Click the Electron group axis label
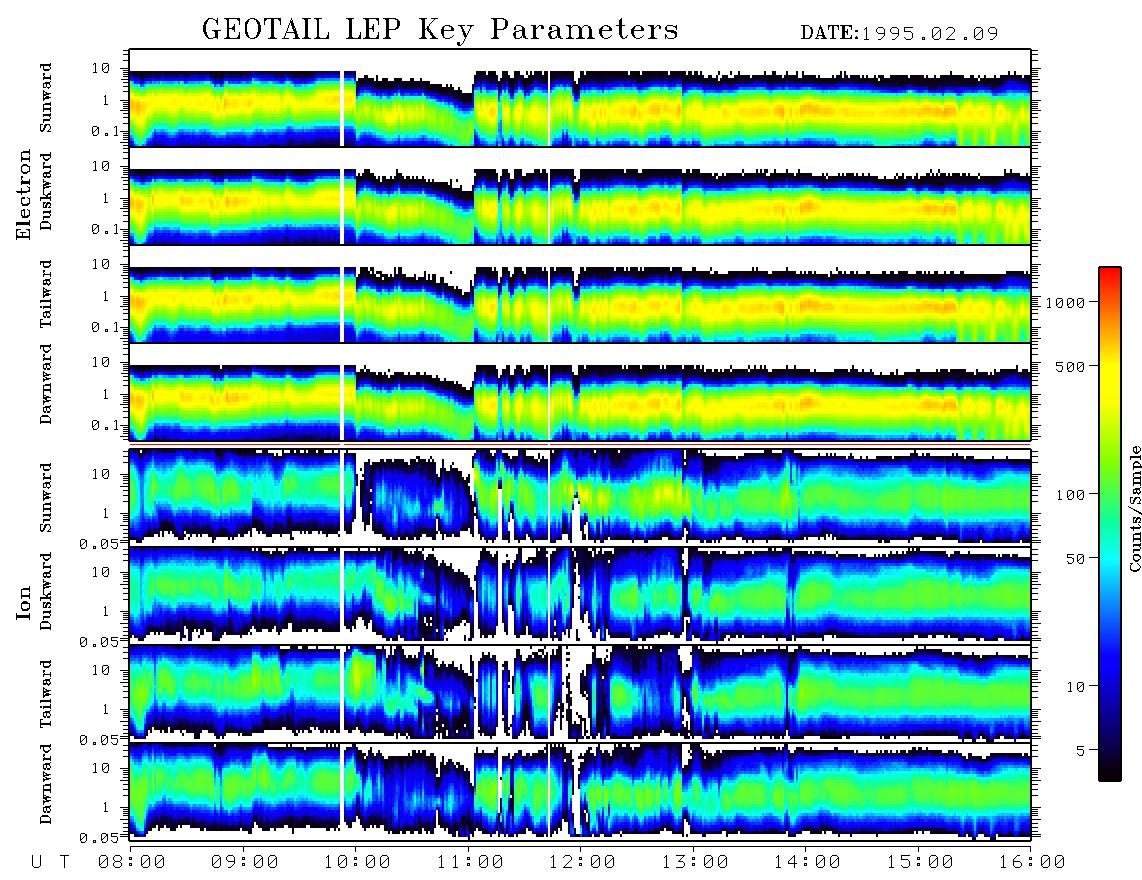The image size is (1142, 880). click(24, 194)
